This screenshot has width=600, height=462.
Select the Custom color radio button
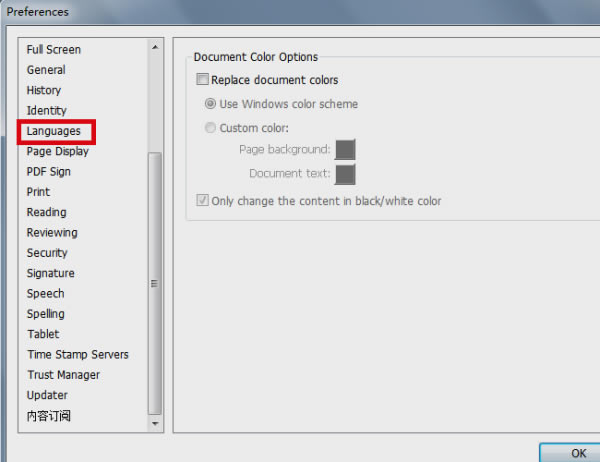tap(210, 127)
